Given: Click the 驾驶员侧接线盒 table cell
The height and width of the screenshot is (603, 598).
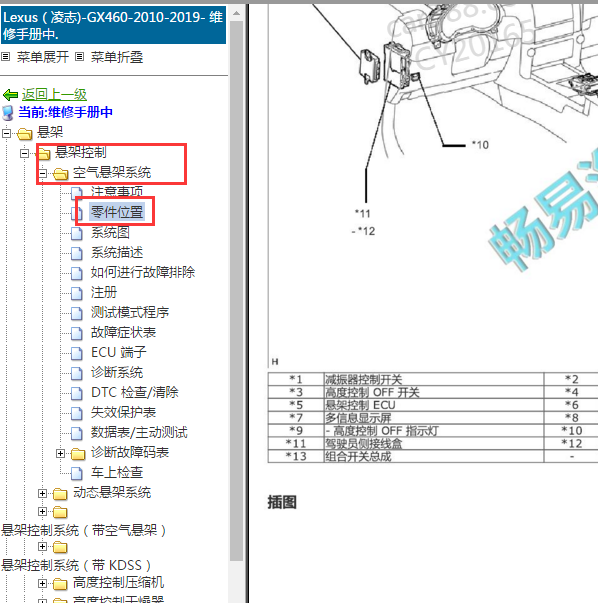Looking at the screenshot, I should pyautogui.click(x=433, y=444).
